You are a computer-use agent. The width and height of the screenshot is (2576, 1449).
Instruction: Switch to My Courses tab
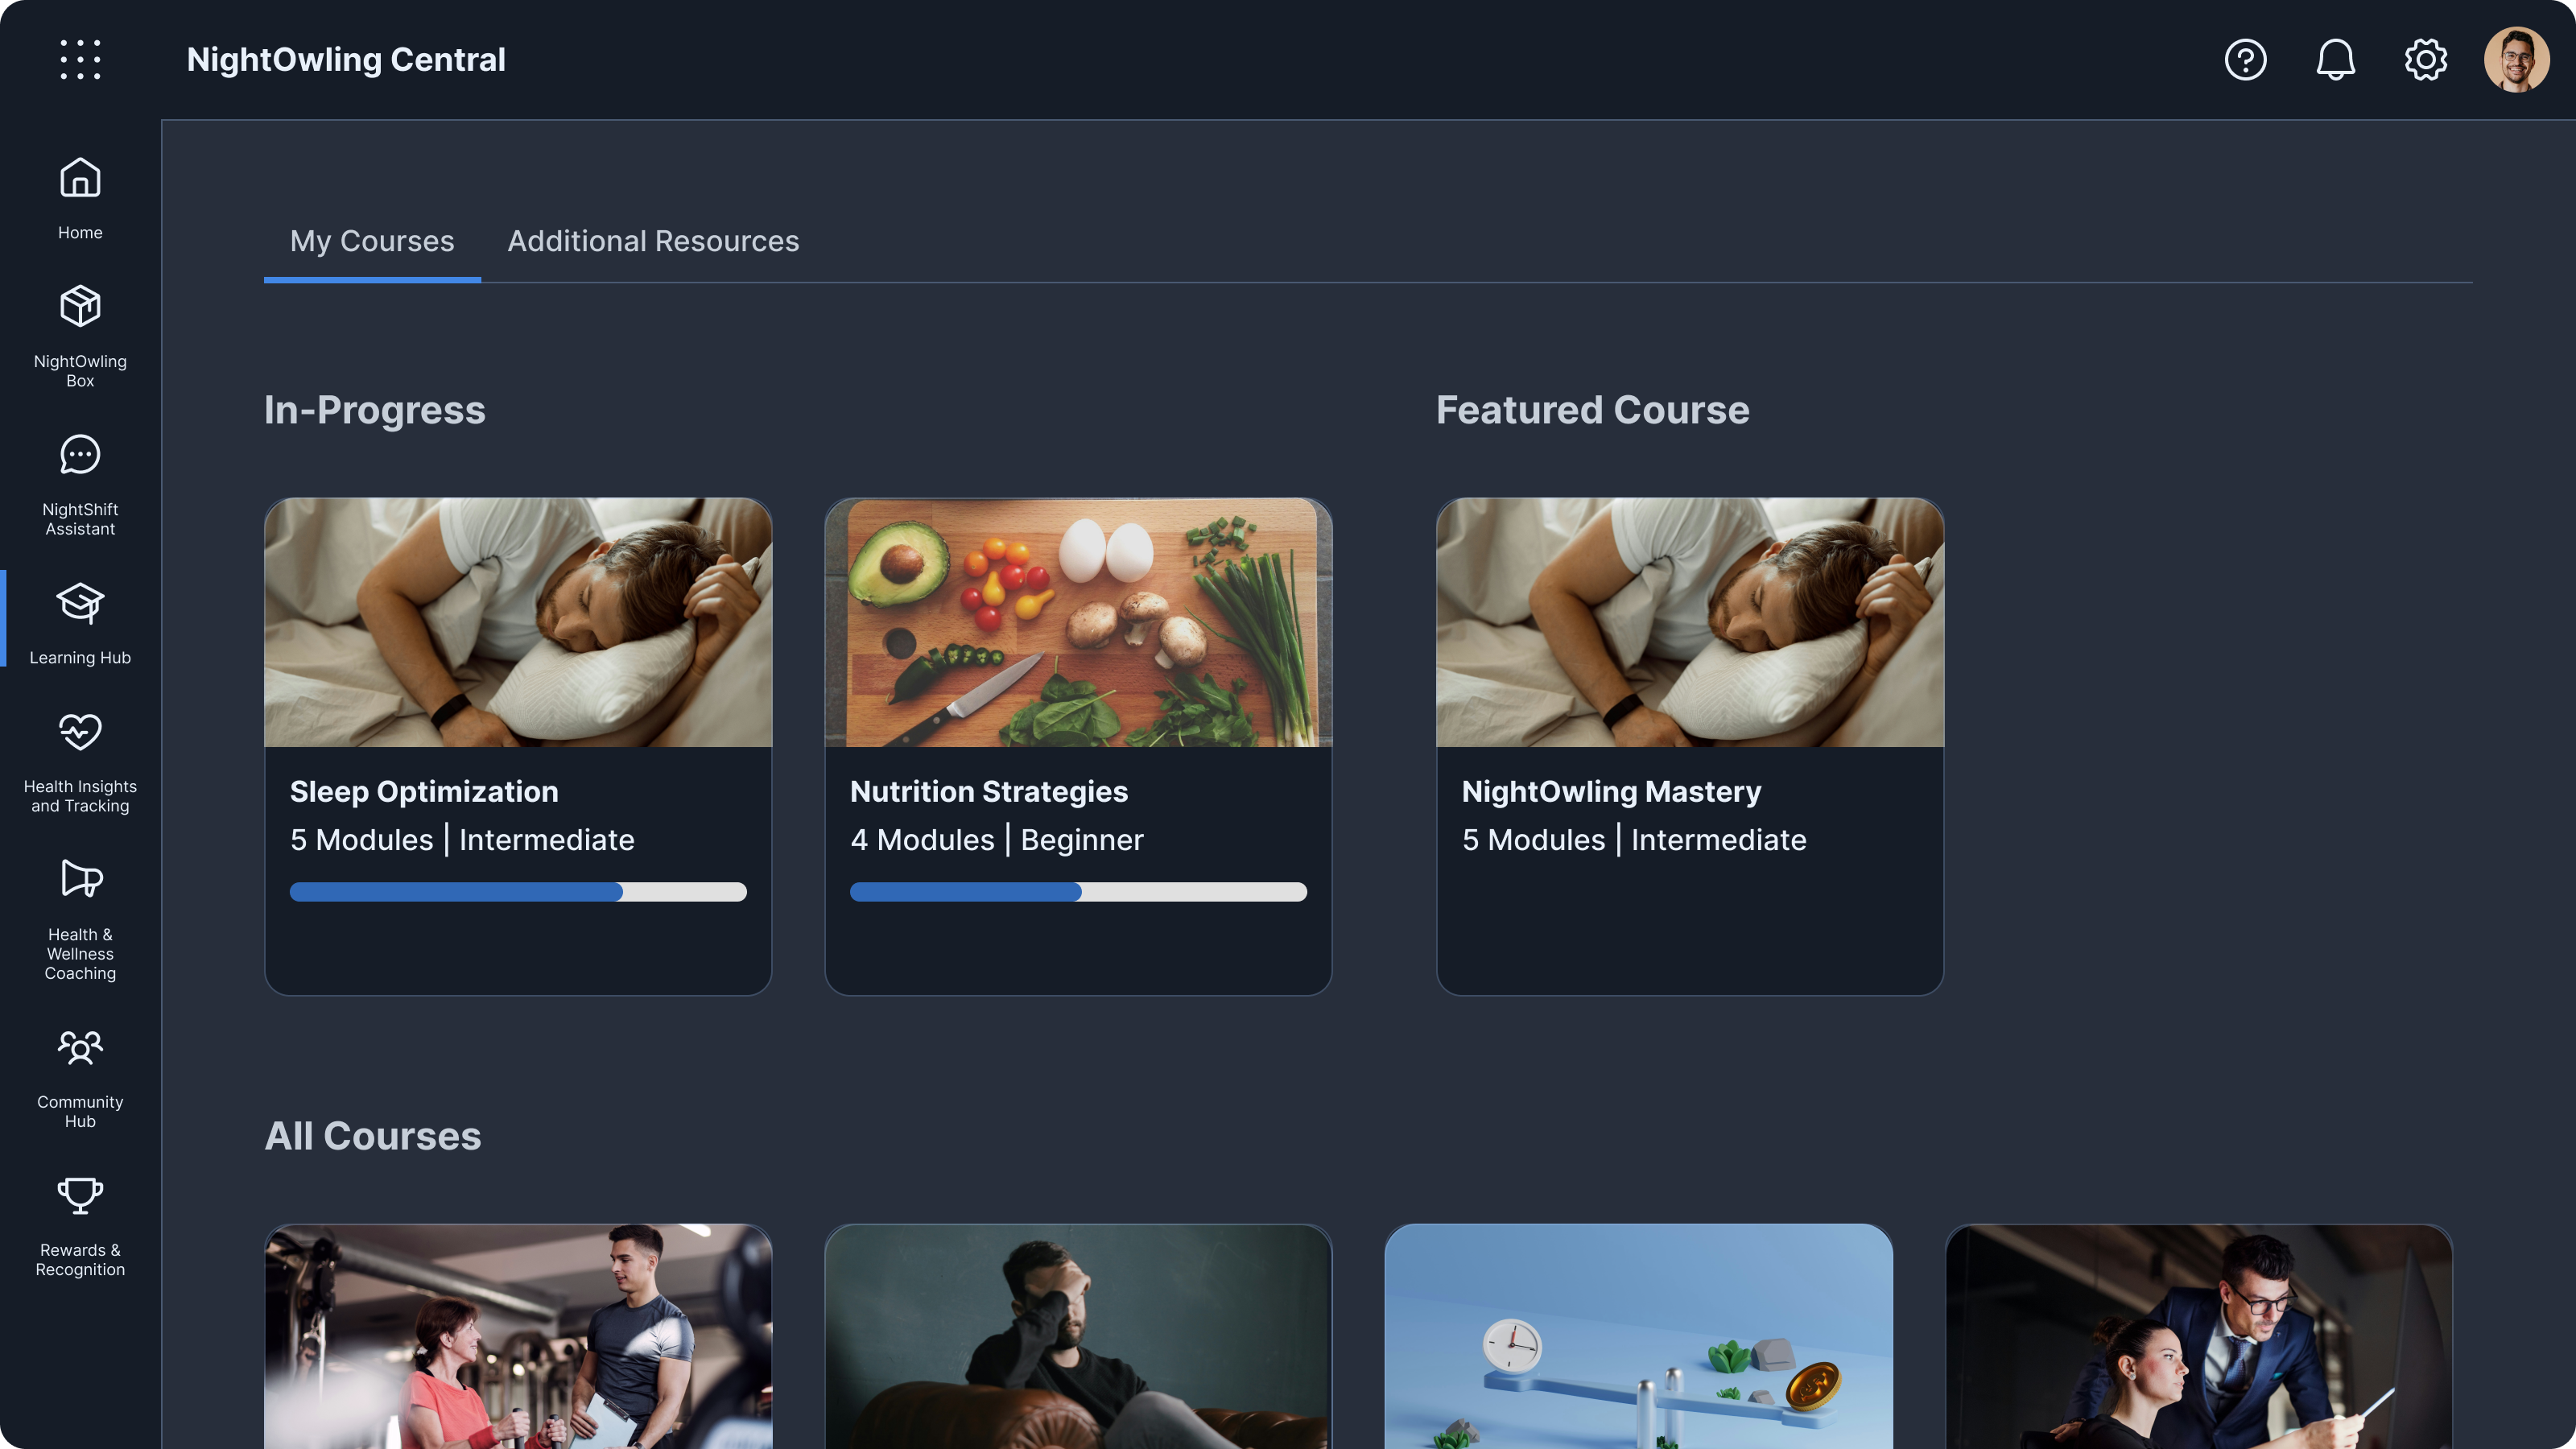[x=372, y=241]
